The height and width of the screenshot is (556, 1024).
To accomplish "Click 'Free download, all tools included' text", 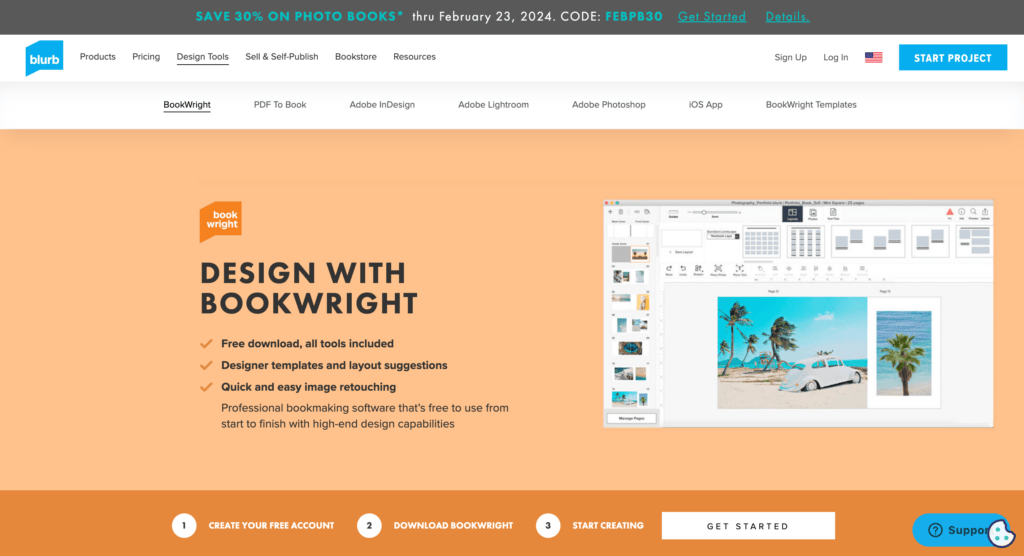I will (x=308, y=344).
